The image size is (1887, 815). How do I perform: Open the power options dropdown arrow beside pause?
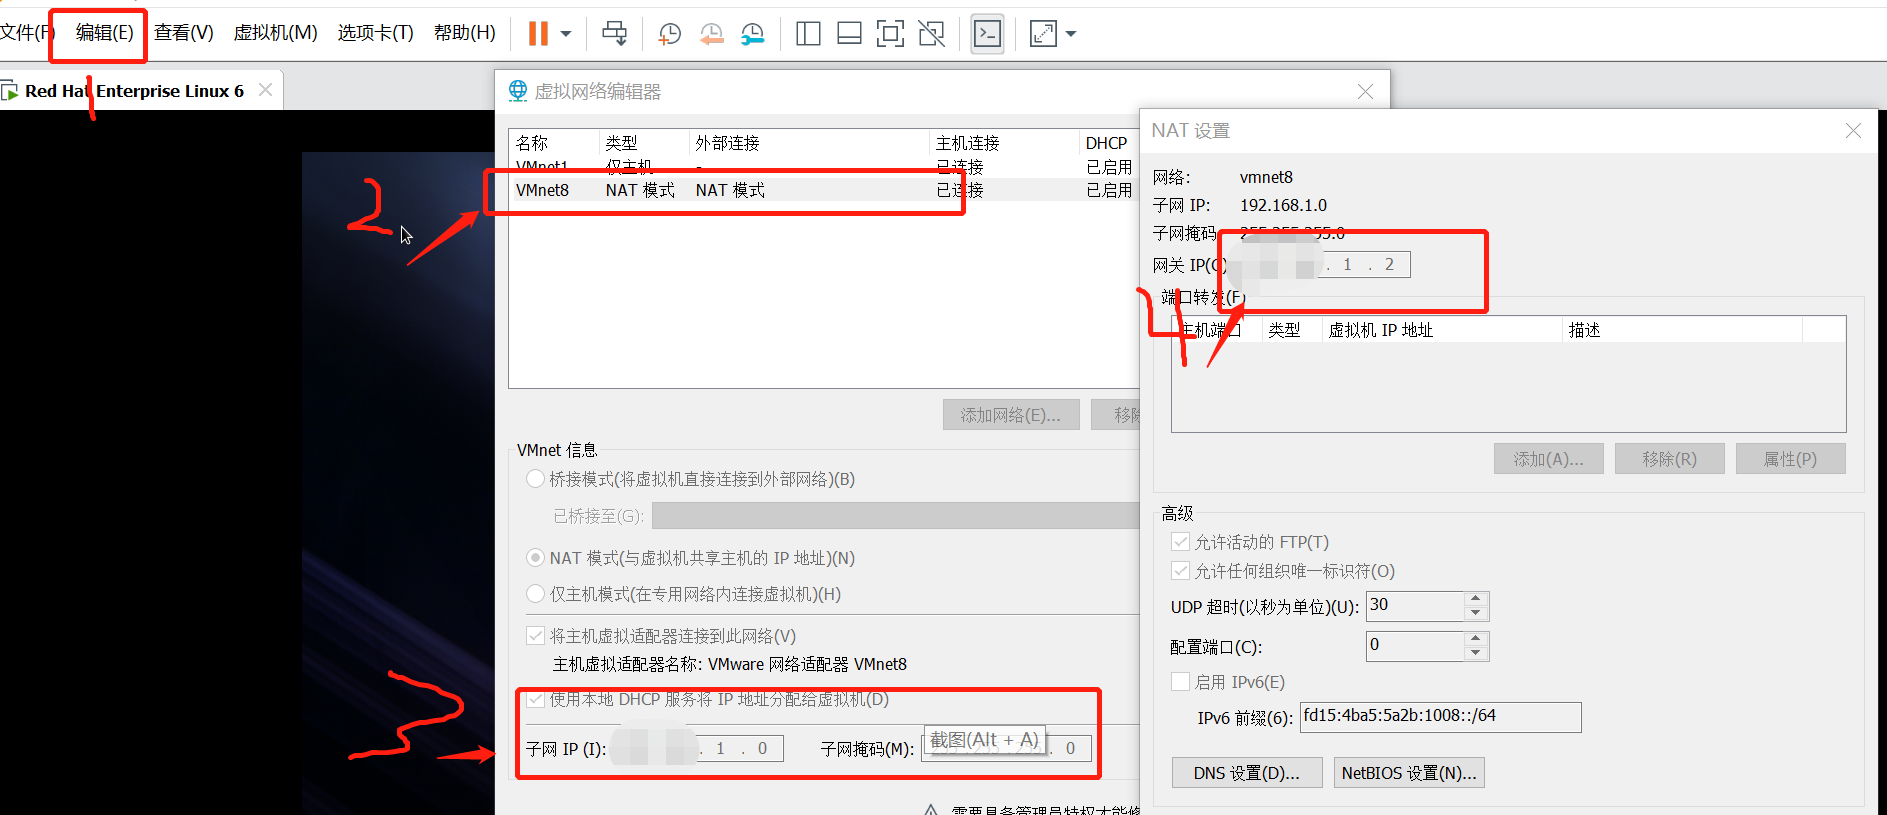[x=566, y=33]
